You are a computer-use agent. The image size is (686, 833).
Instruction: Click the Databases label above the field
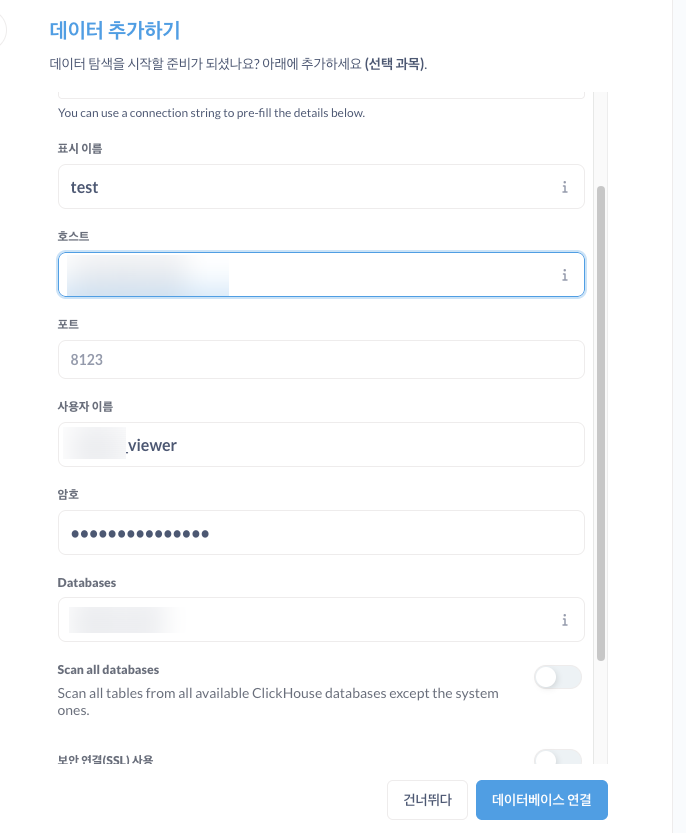pyautogui.click(x=88, y=582)
